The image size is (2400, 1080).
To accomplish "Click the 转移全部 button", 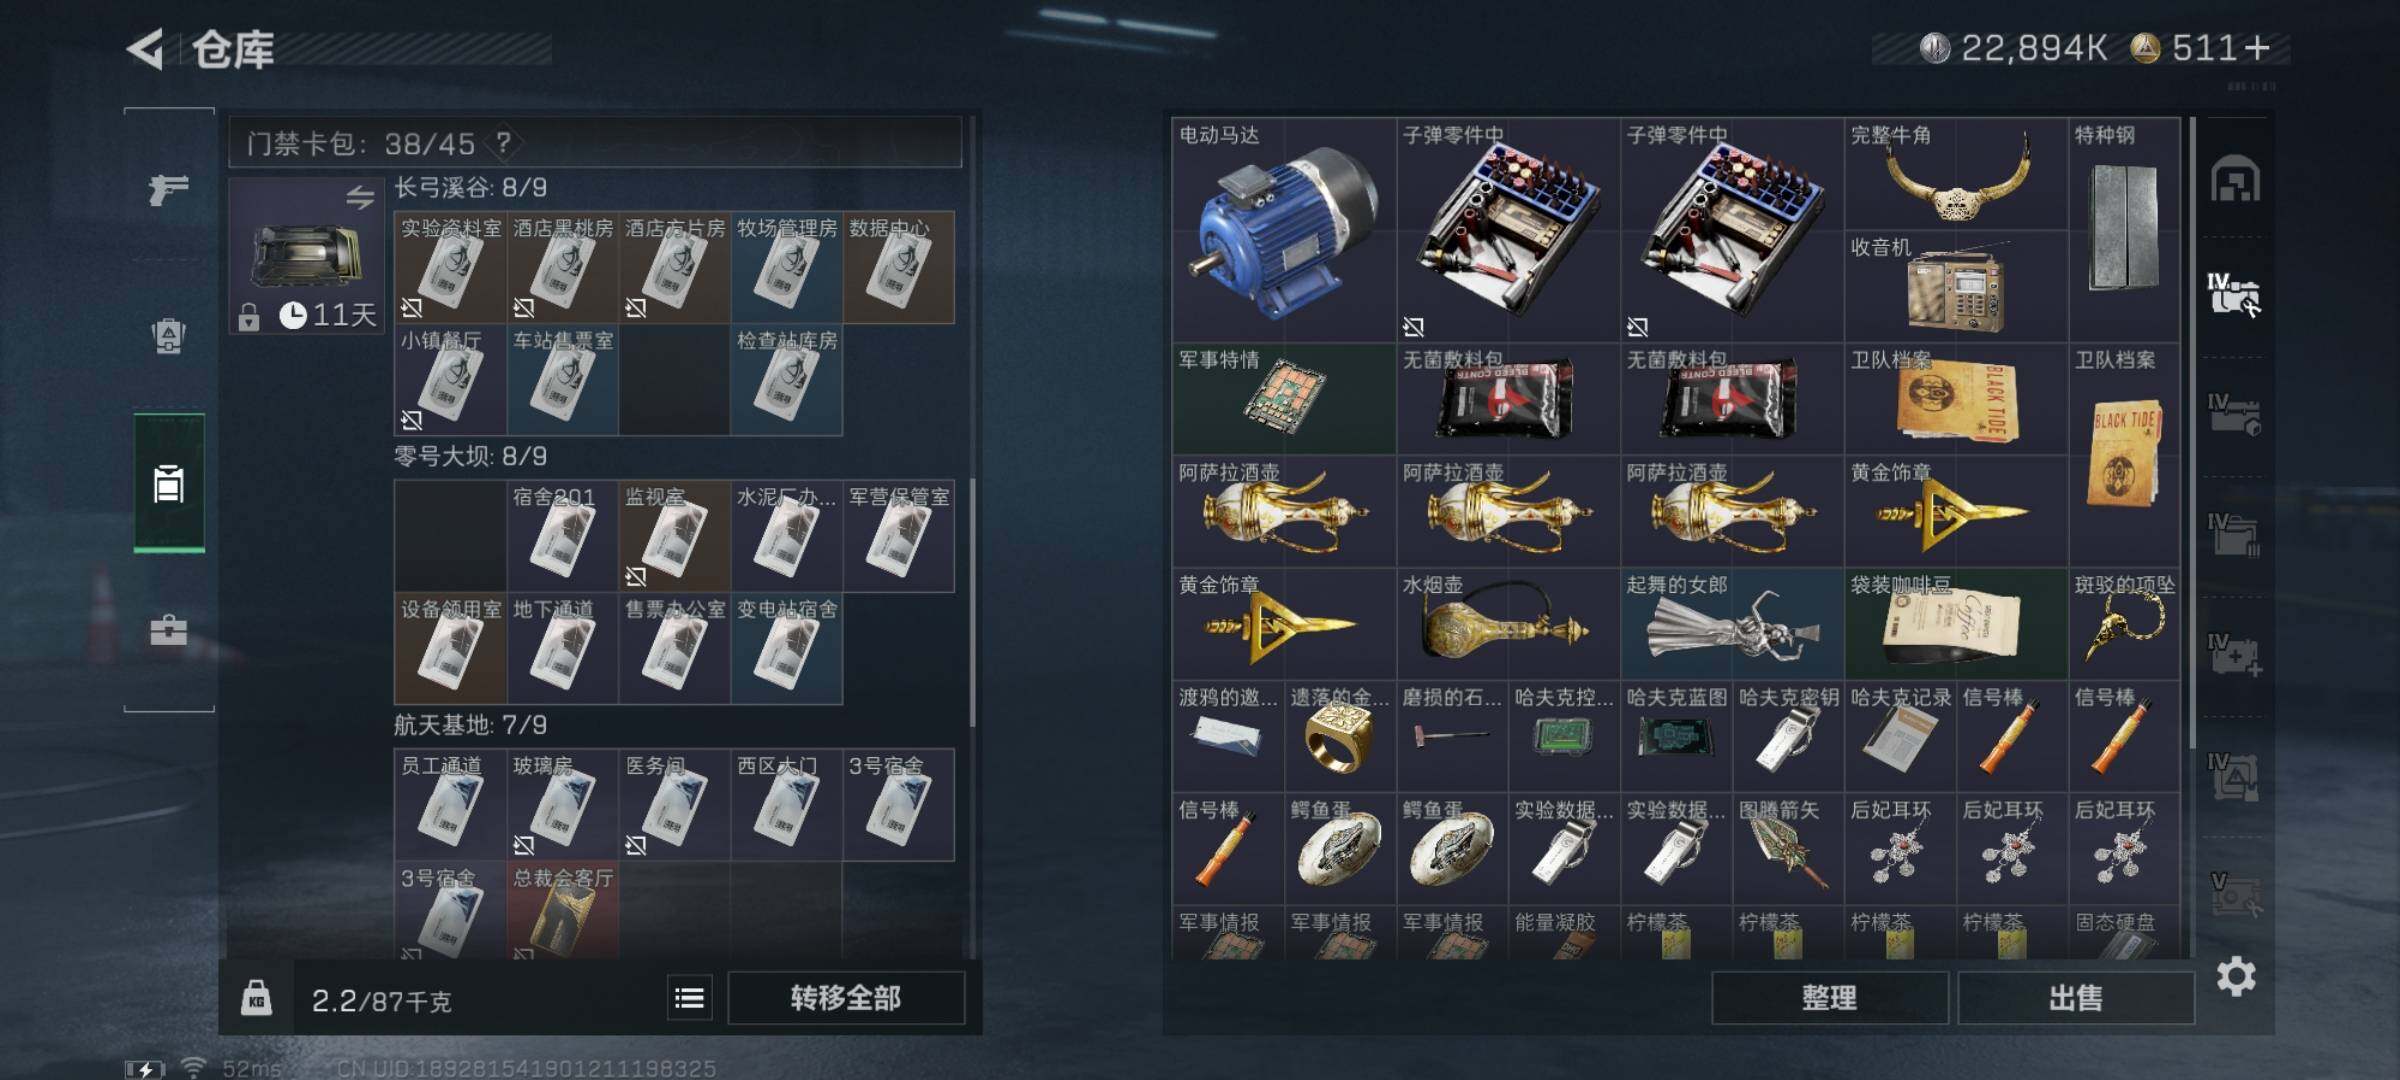I will (x=846, y=997).
